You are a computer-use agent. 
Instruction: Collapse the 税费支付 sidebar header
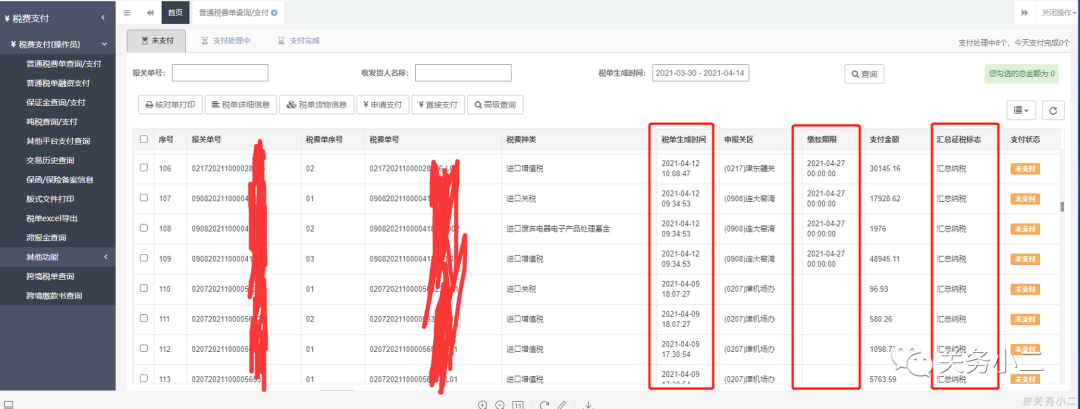click(x=58, y=18)
